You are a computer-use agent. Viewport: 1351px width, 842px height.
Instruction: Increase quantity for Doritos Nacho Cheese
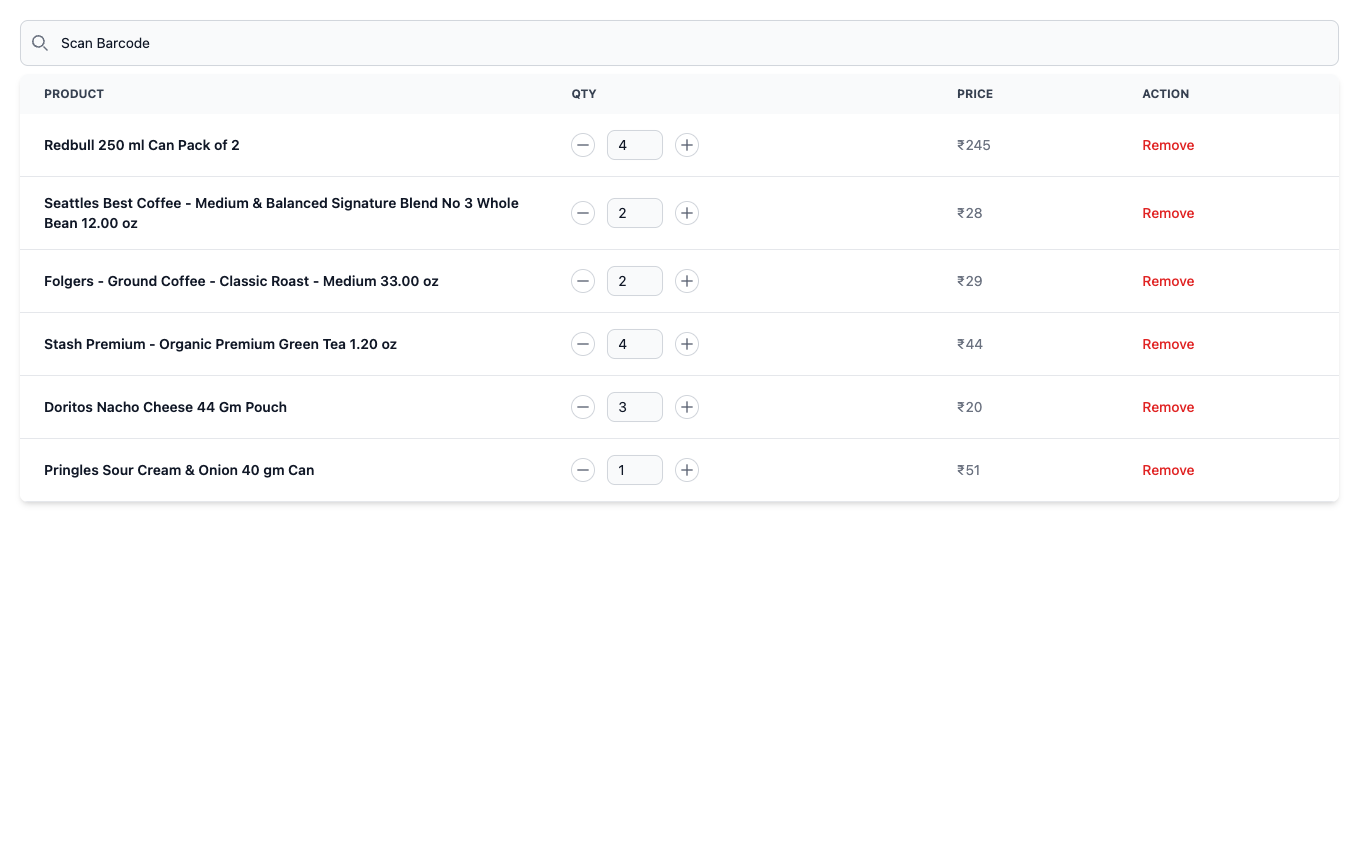(687, 407)
